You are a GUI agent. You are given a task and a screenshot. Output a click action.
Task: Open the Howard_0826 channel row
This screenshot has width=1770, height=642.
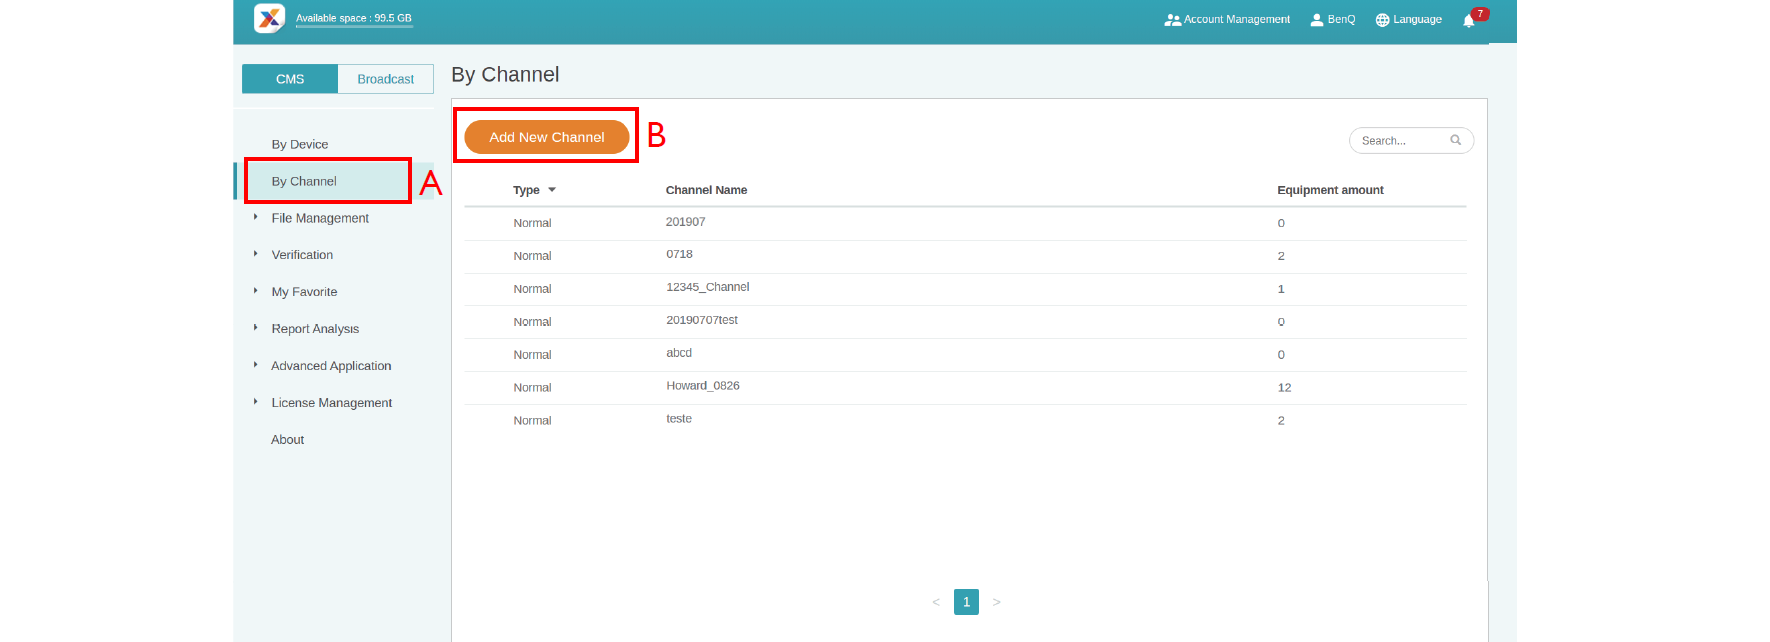tap(703, 386)
